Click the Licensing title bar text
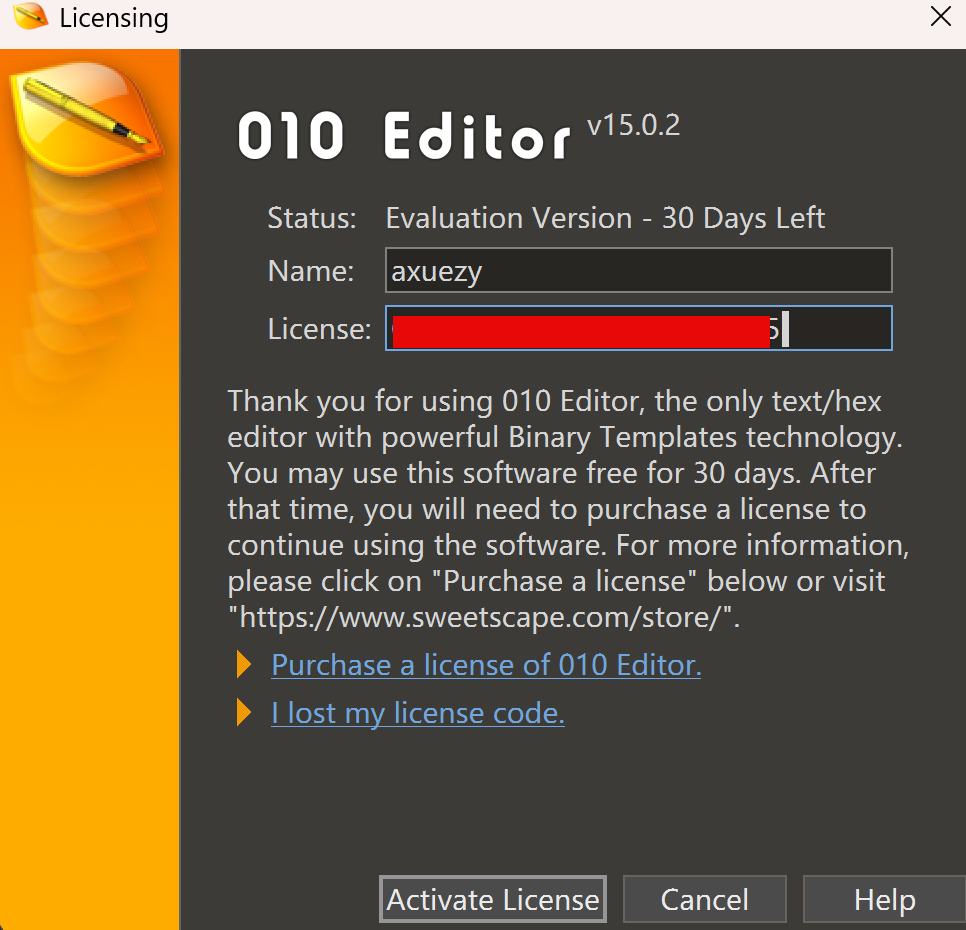966x930 pixels. click(114, 18)
